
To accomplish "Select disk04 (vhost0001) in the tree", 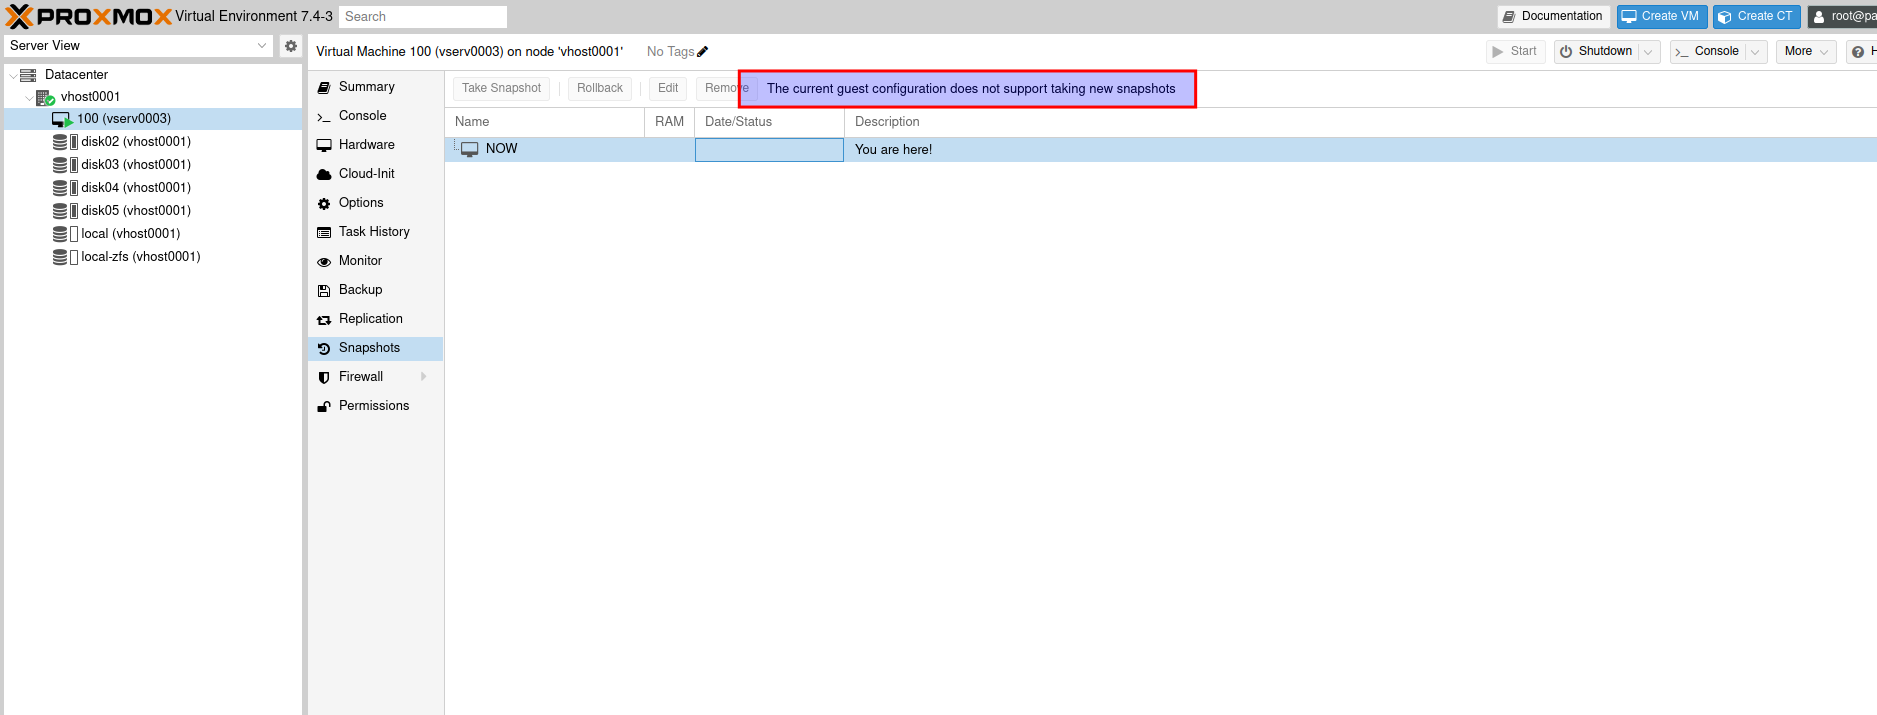I will click(136, 188).
